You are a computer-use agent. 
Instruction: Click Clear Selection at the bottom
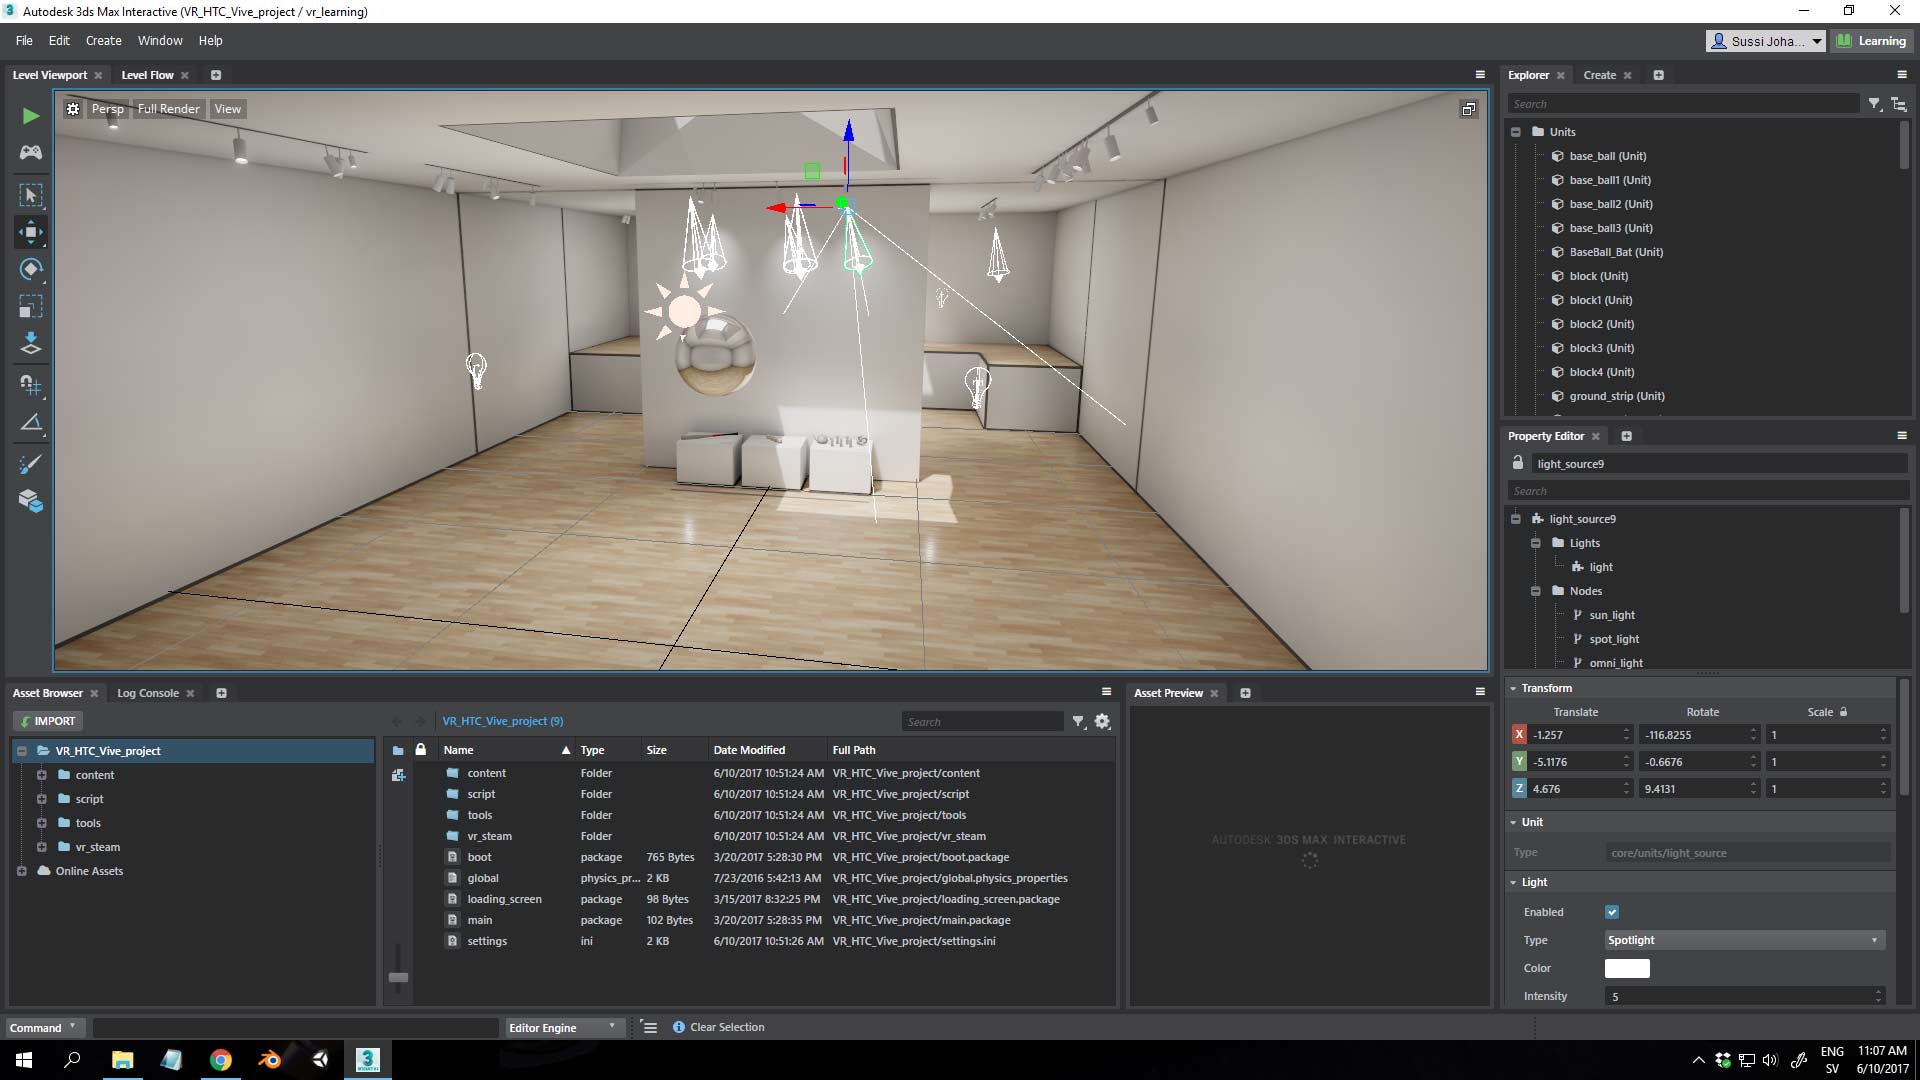pos(727,1026)
